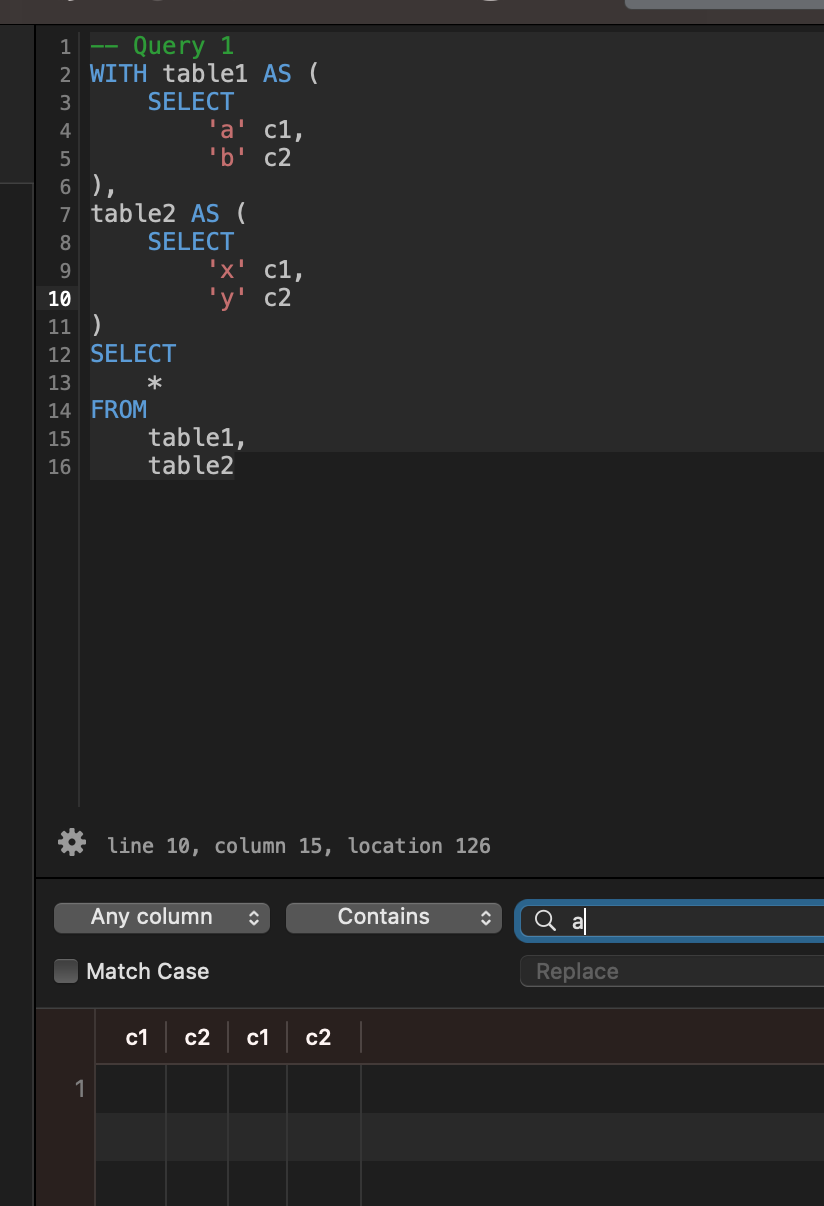Toggle the Match Case checkbox
This screenshot has height=1206, width=824.
click(65, 970)
